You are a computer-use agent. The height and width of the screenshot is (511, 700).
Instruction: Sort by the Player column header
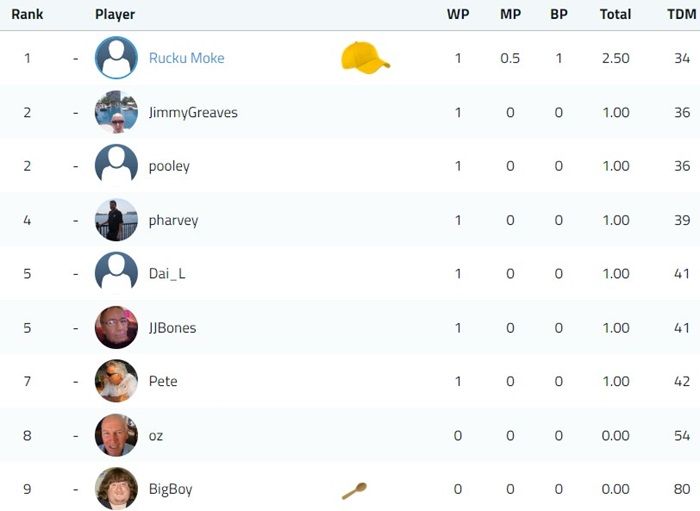(x=115, y=14)
